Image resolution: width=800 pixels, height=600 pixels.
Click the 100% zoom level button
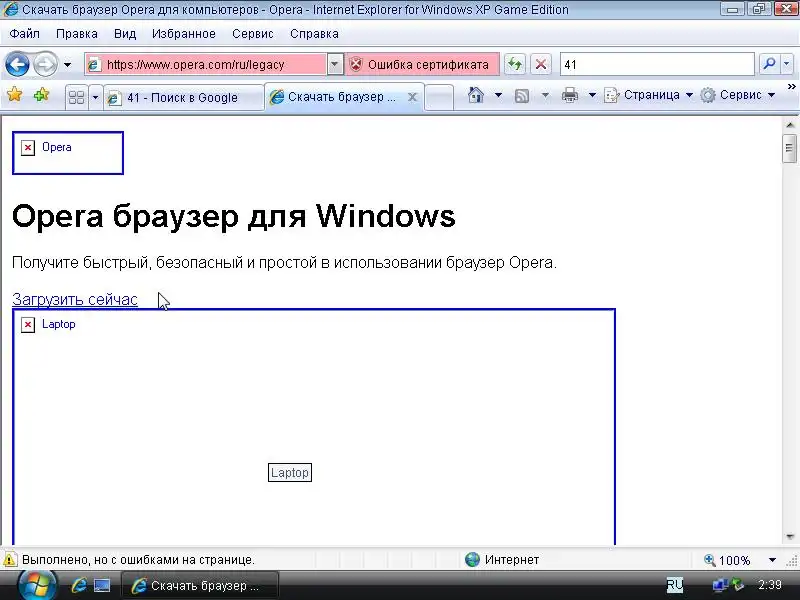[x=728, y=560]
